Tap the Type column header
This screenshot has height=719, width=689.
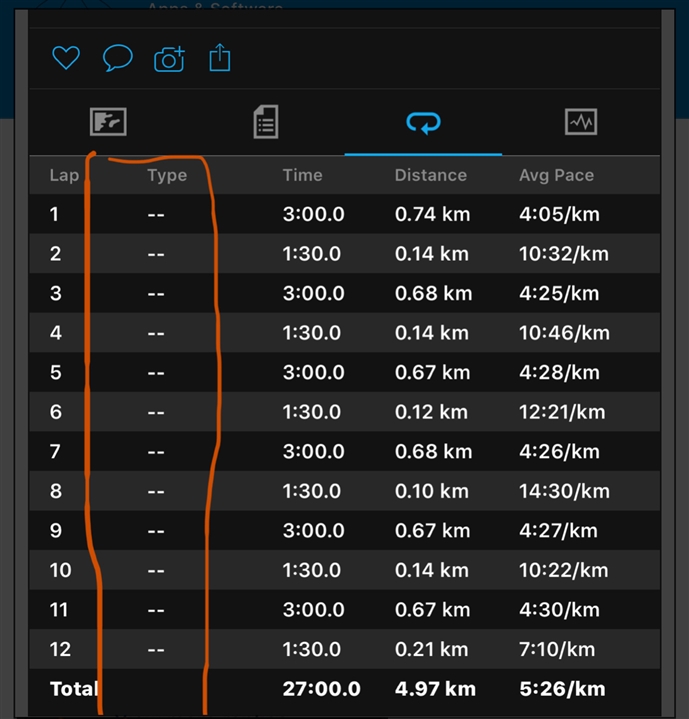[167, 175]
